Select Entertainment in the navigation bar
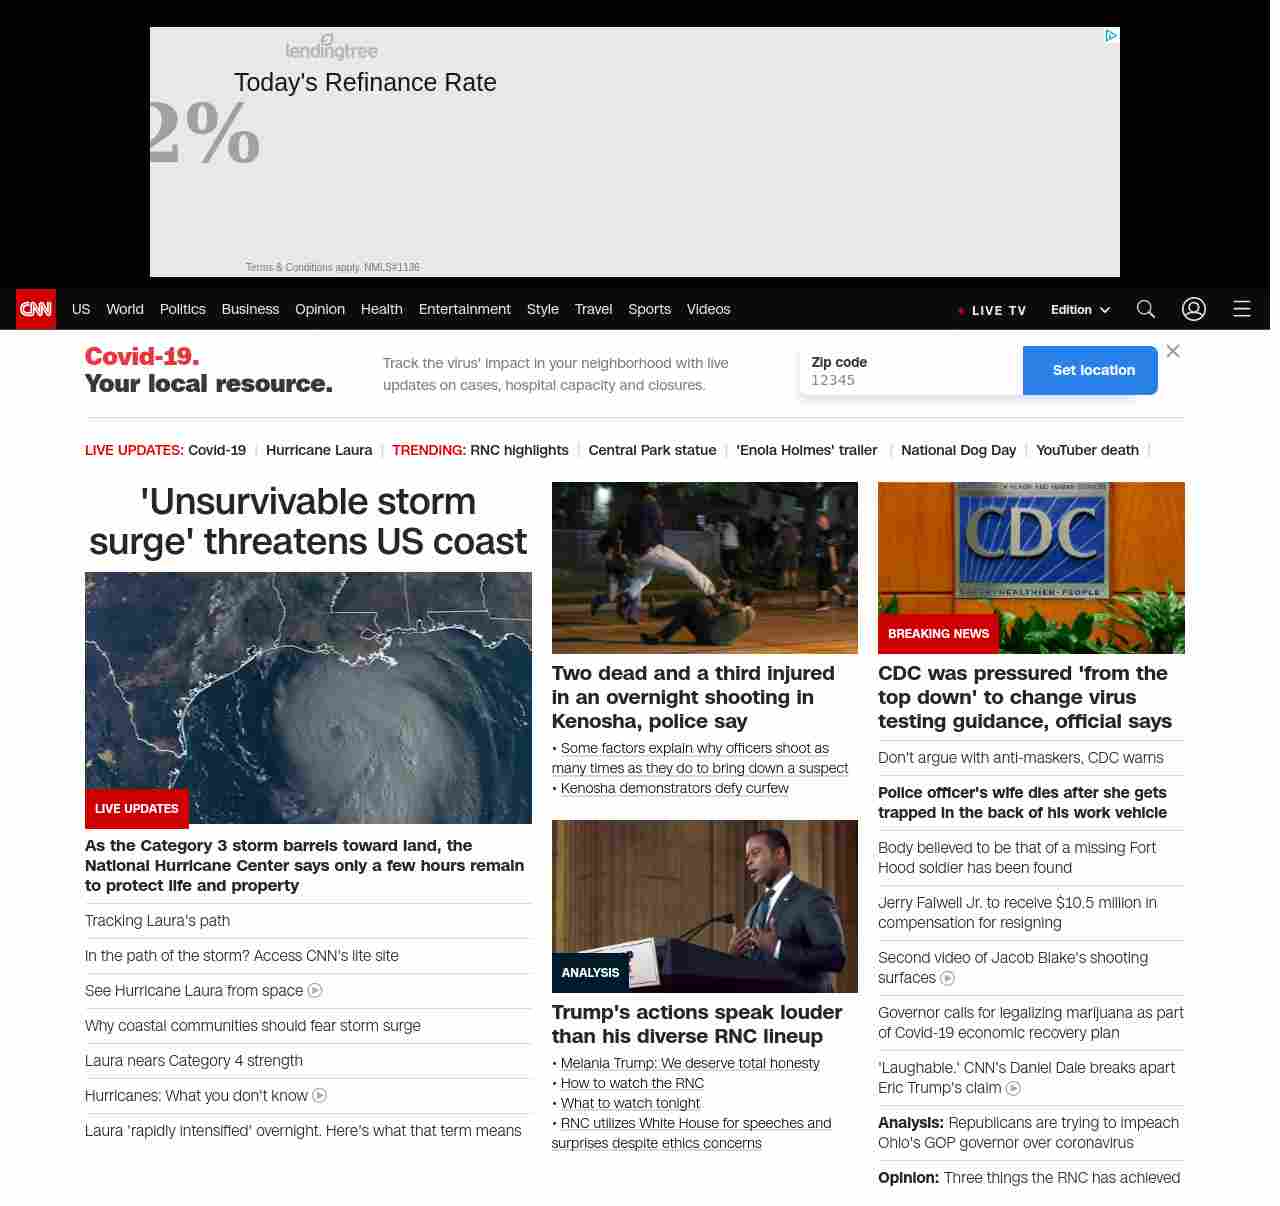Viewport: 1280px width, 1206px height. [464, 309]
